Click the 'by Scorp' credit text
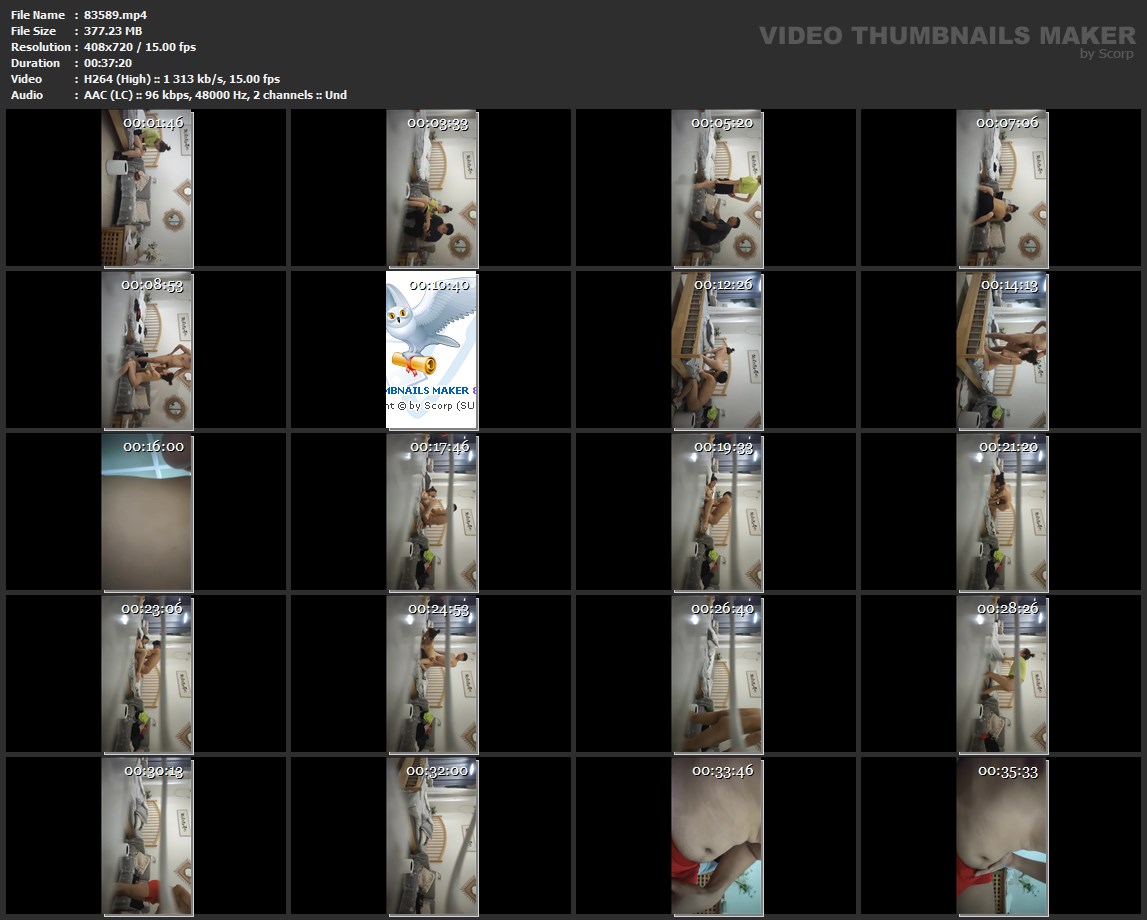The width and height of the screenshot is (1147, 920). (1106, 54)
